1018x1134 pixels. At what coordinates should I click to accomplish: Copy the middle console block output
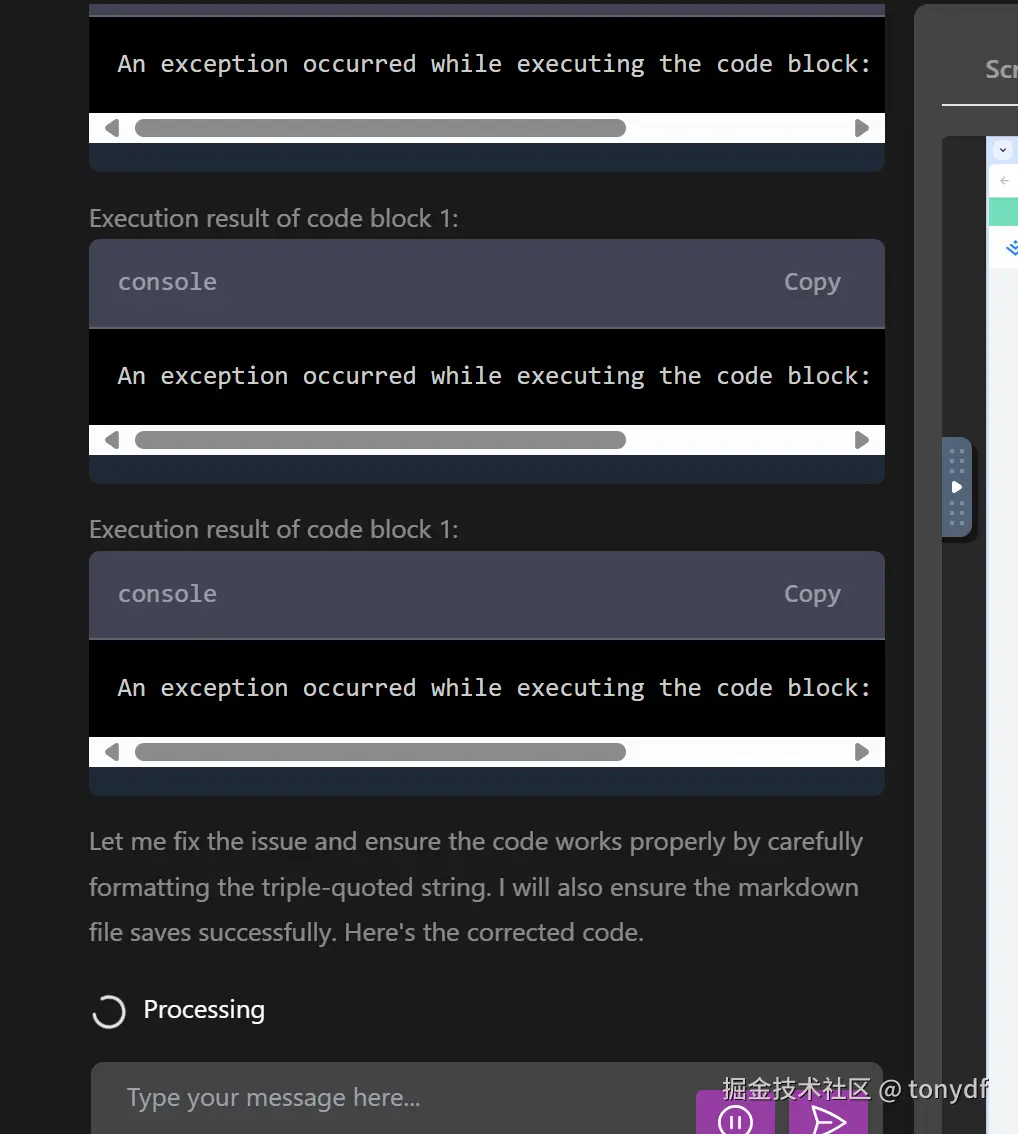[x=812, y=283]
